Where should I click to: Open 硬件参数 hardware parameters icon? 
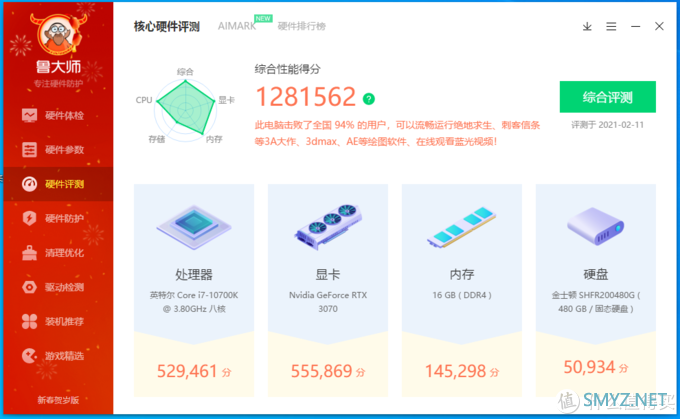click(29, 150)
